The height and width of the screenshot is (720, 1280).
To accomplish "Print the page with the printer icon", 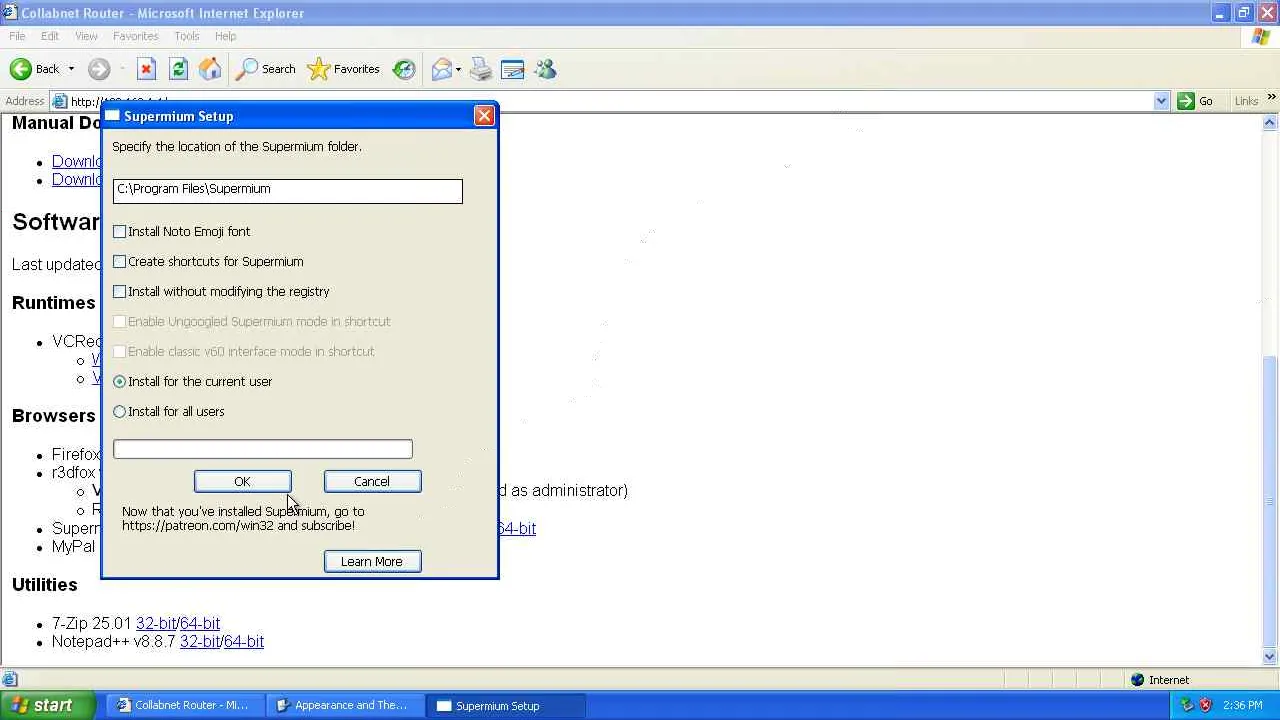I will click(481, 69).
